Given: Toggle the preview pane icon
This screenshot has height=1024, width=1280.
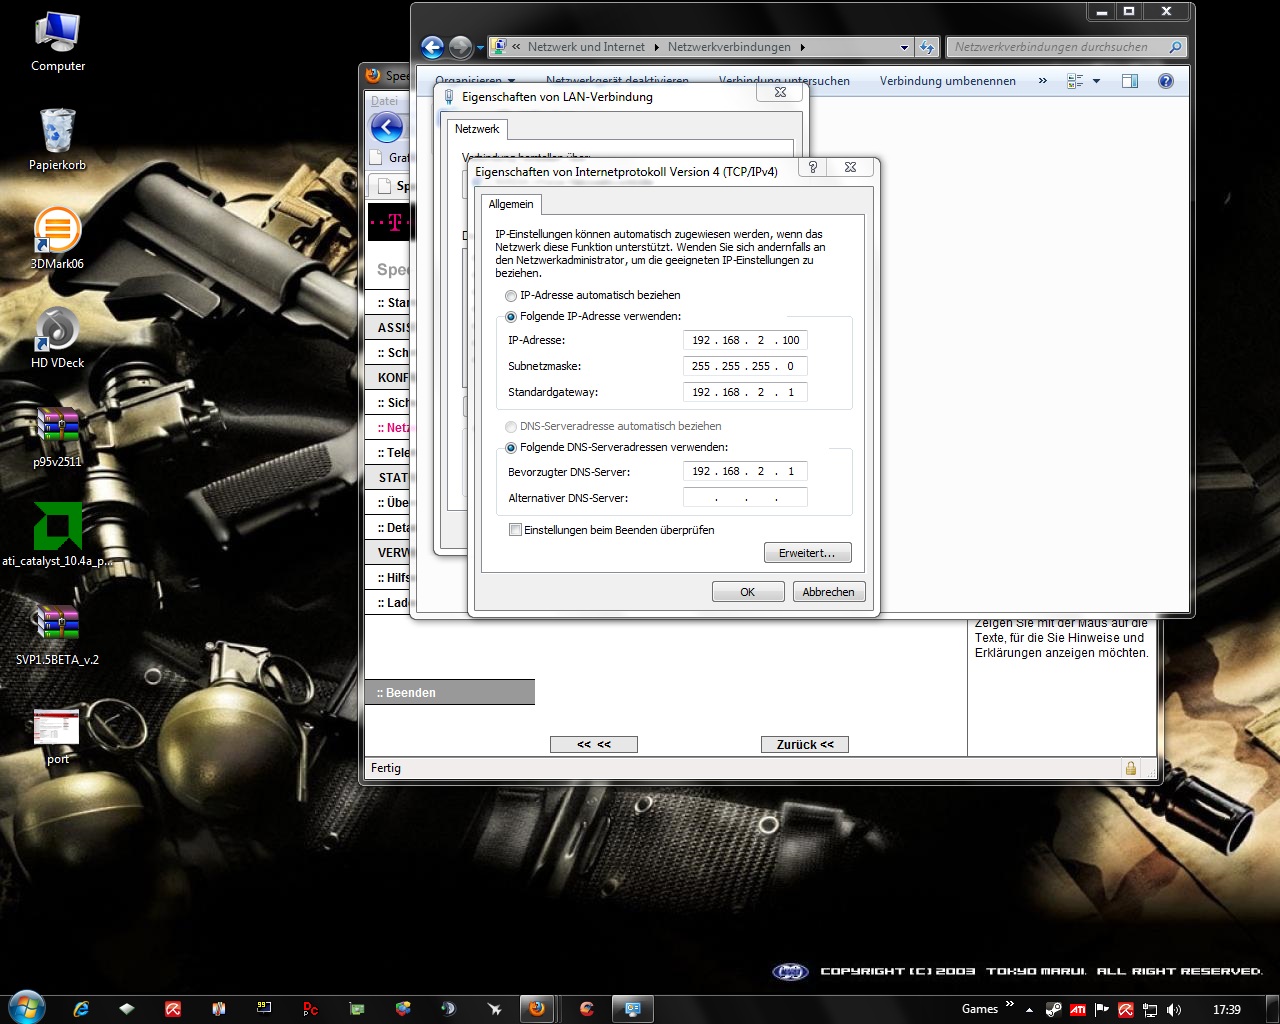Looking at the screenshot, I should click(1130, 81).
